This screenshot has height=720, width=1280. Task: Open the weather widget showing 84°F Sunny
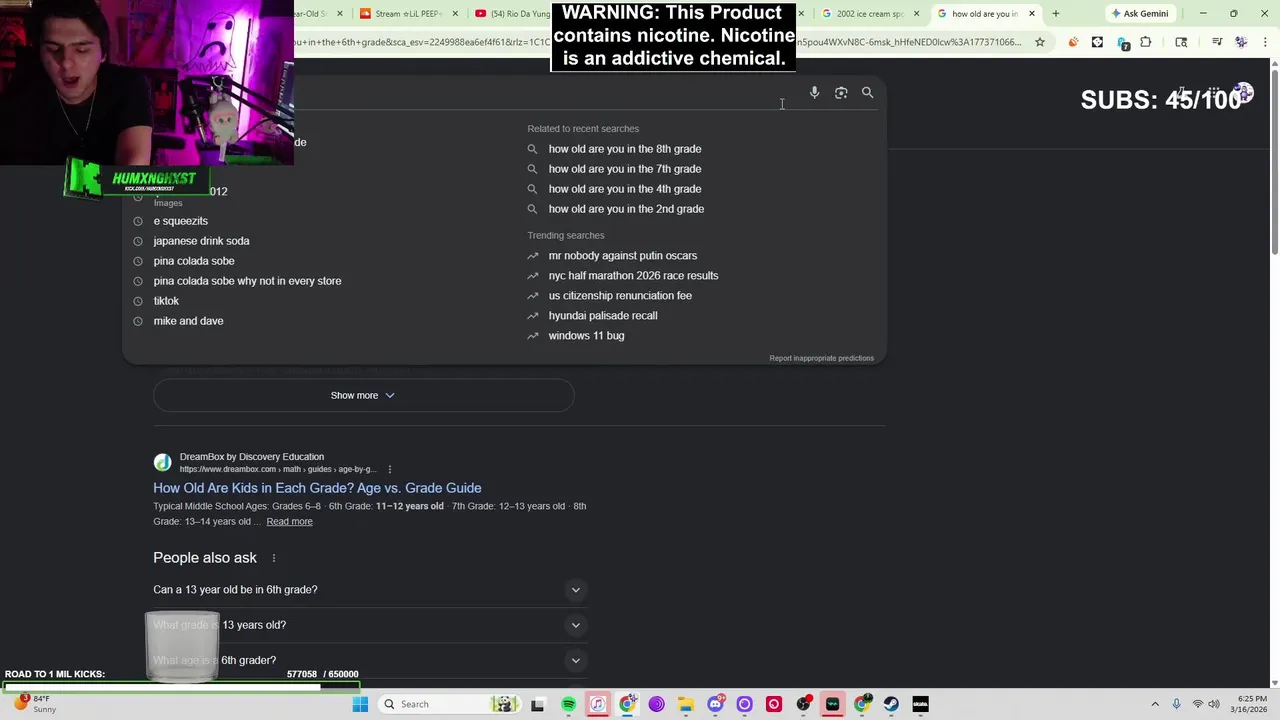tap(32, 704)
